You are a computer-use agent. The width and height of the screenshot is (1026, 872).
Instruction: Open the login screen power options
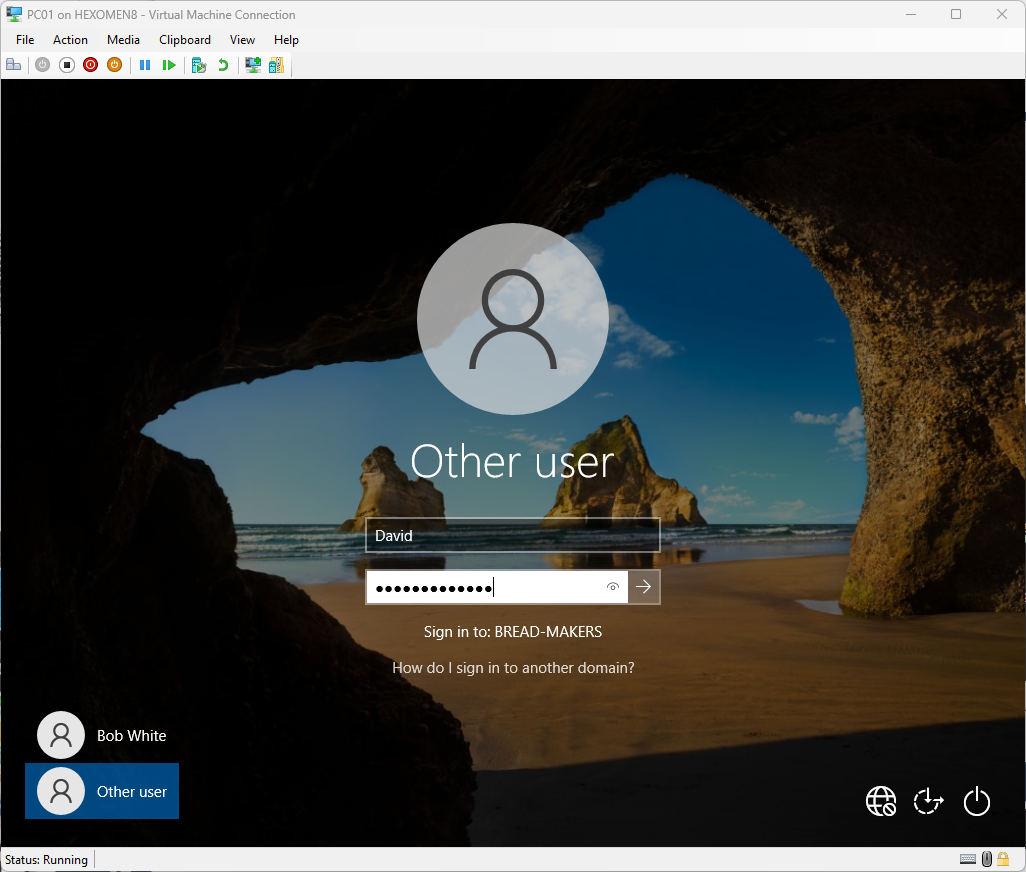coord(976,801)
